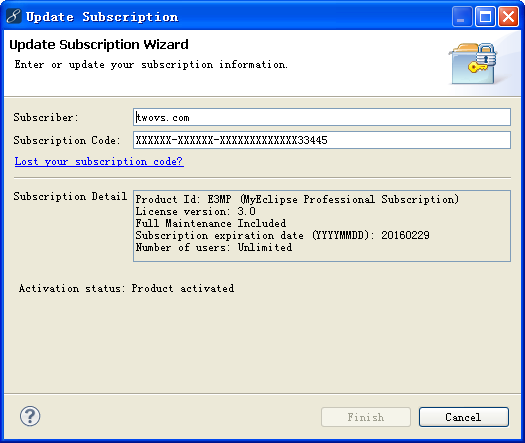Open the Lost your subscription code link
The height and width of the screenshot is (443, 525).
tap(99, 161)
